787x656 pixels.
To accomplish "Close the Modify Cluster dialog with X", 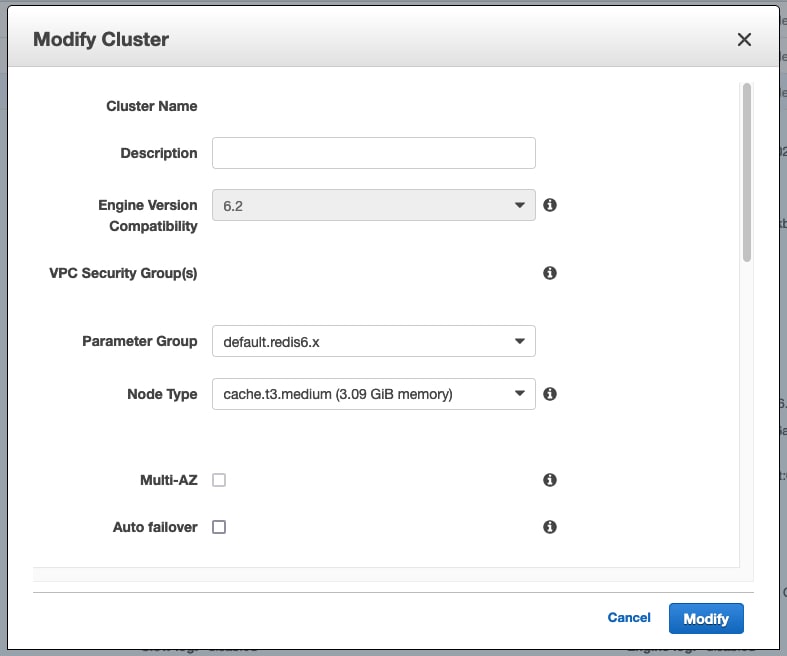I will point(744,40).
